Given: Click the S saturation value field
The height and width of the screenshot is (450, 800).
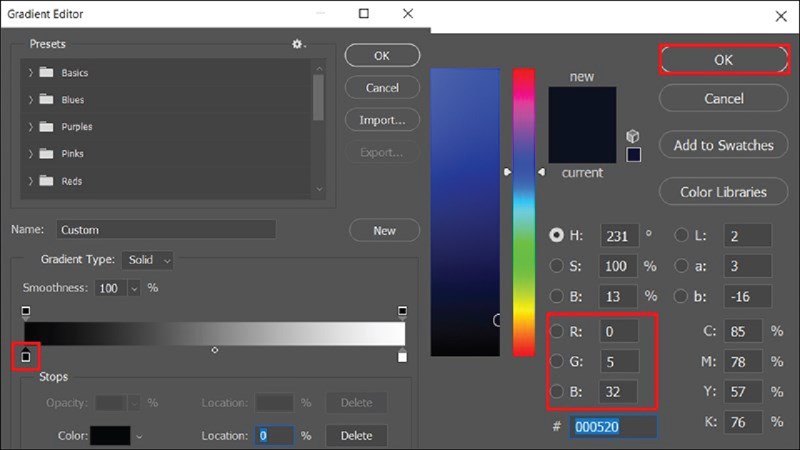Looking at the screenshot, I should pos(617,266).
